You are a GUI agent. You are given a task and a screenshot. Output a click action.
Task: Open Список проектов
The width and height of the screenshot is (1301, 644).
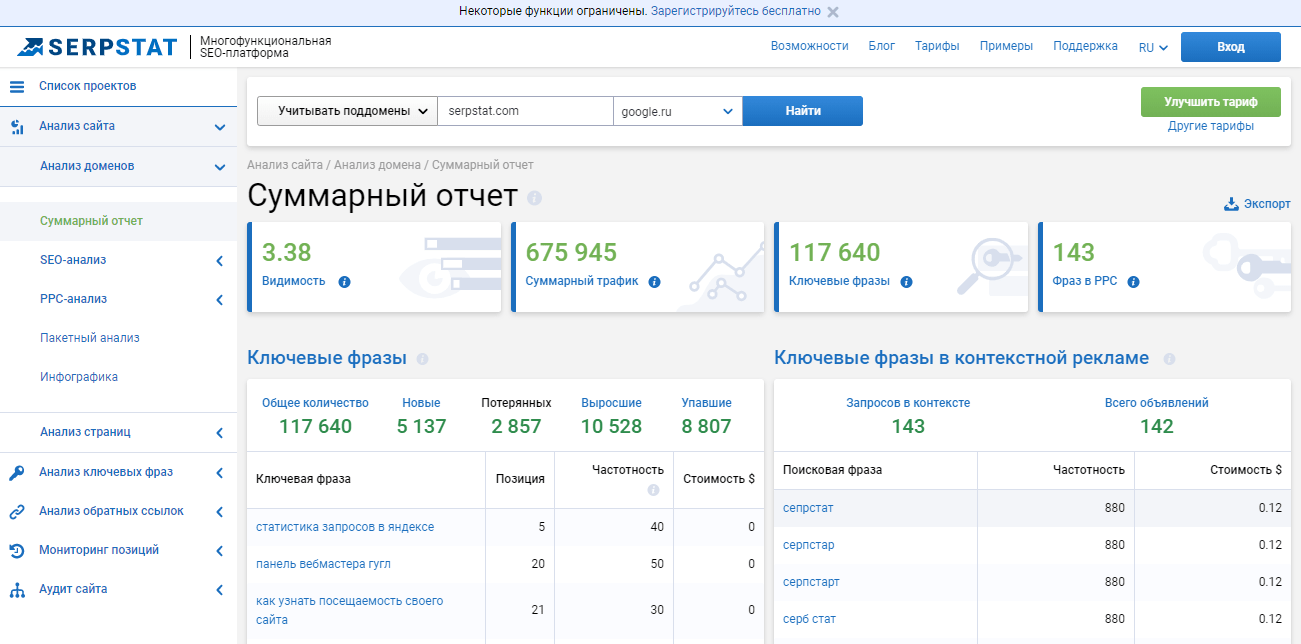pyautogui.click(x=87, y=86)
